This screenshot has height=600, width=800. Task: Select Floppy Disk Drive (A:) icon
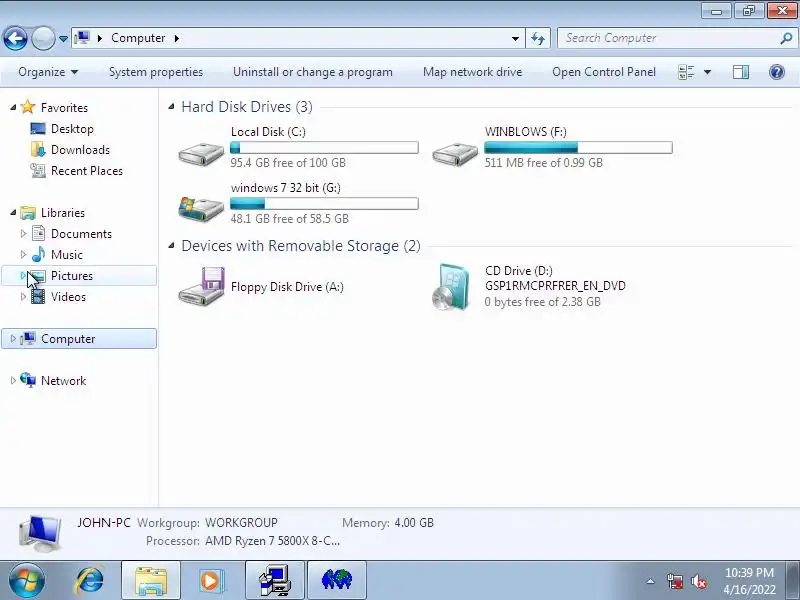tap(201, 287)
